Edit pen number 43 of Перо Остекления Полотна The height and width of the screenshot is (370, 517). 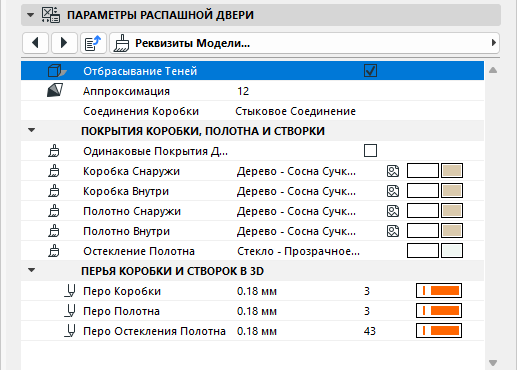pos(370,331)
